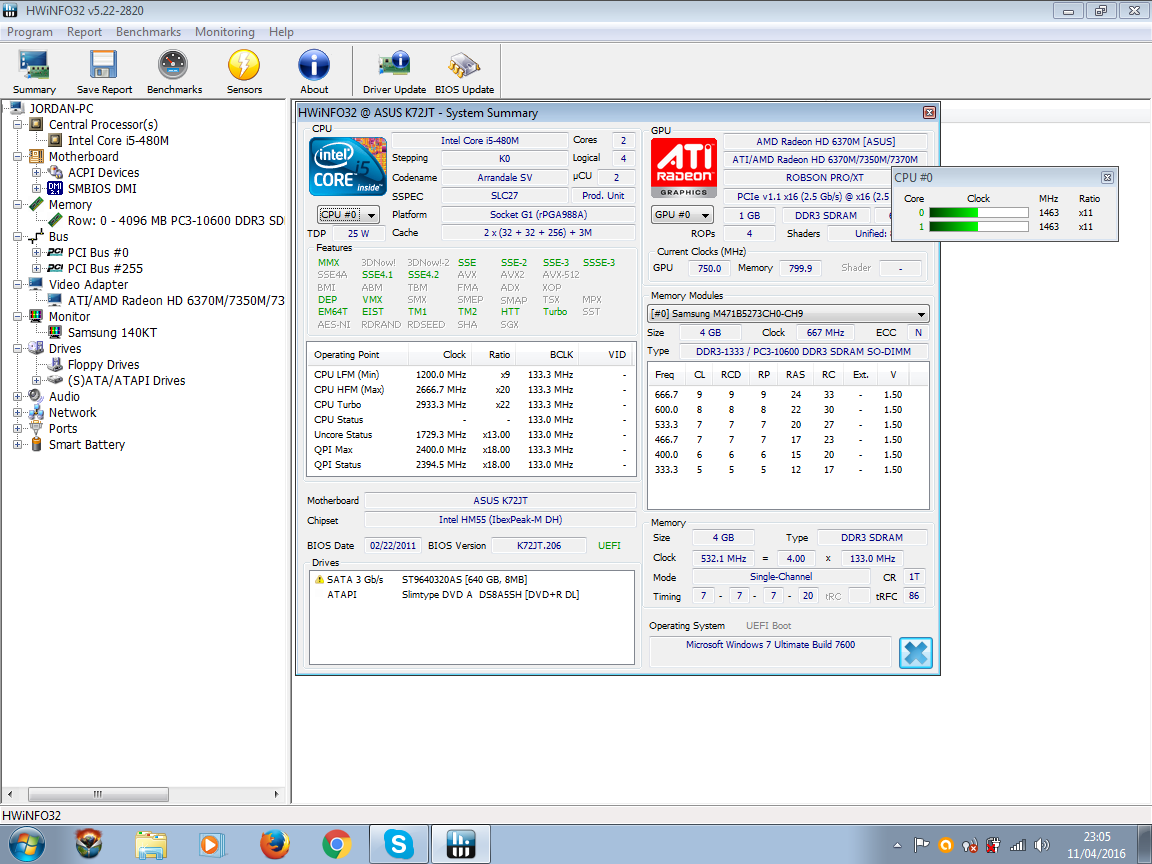Image resolution: width=1152 pixels, height=864 pixels.
Task: Open the Sensors lightning icon
Action: pyautogui.click(x=244, y=72)
